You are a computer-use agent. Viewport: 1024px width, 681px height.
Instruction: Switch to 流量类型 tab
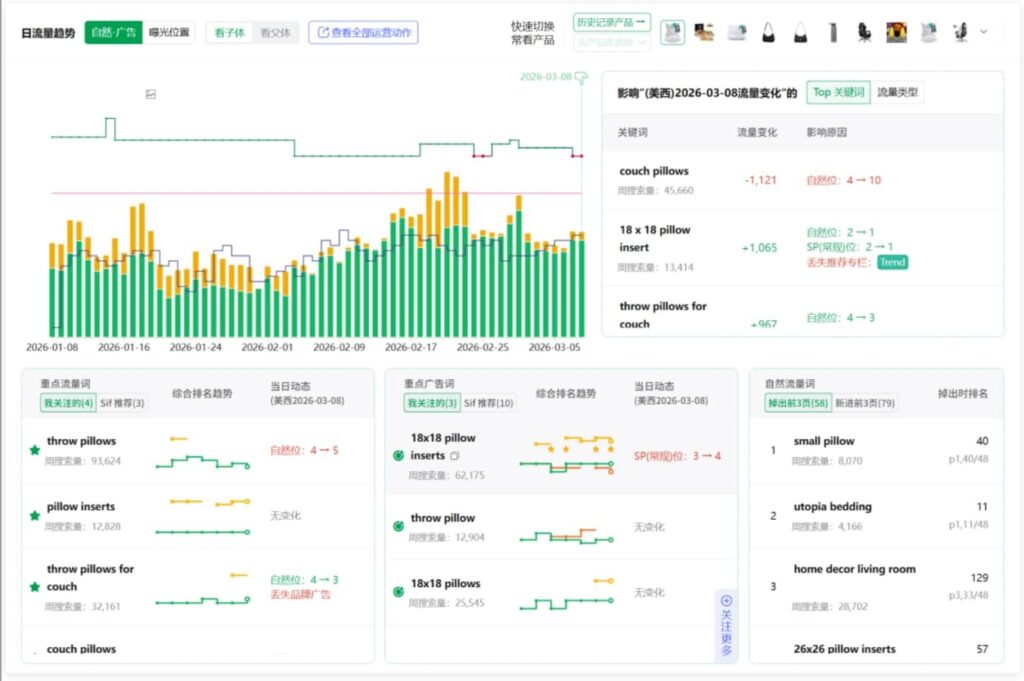898,93
